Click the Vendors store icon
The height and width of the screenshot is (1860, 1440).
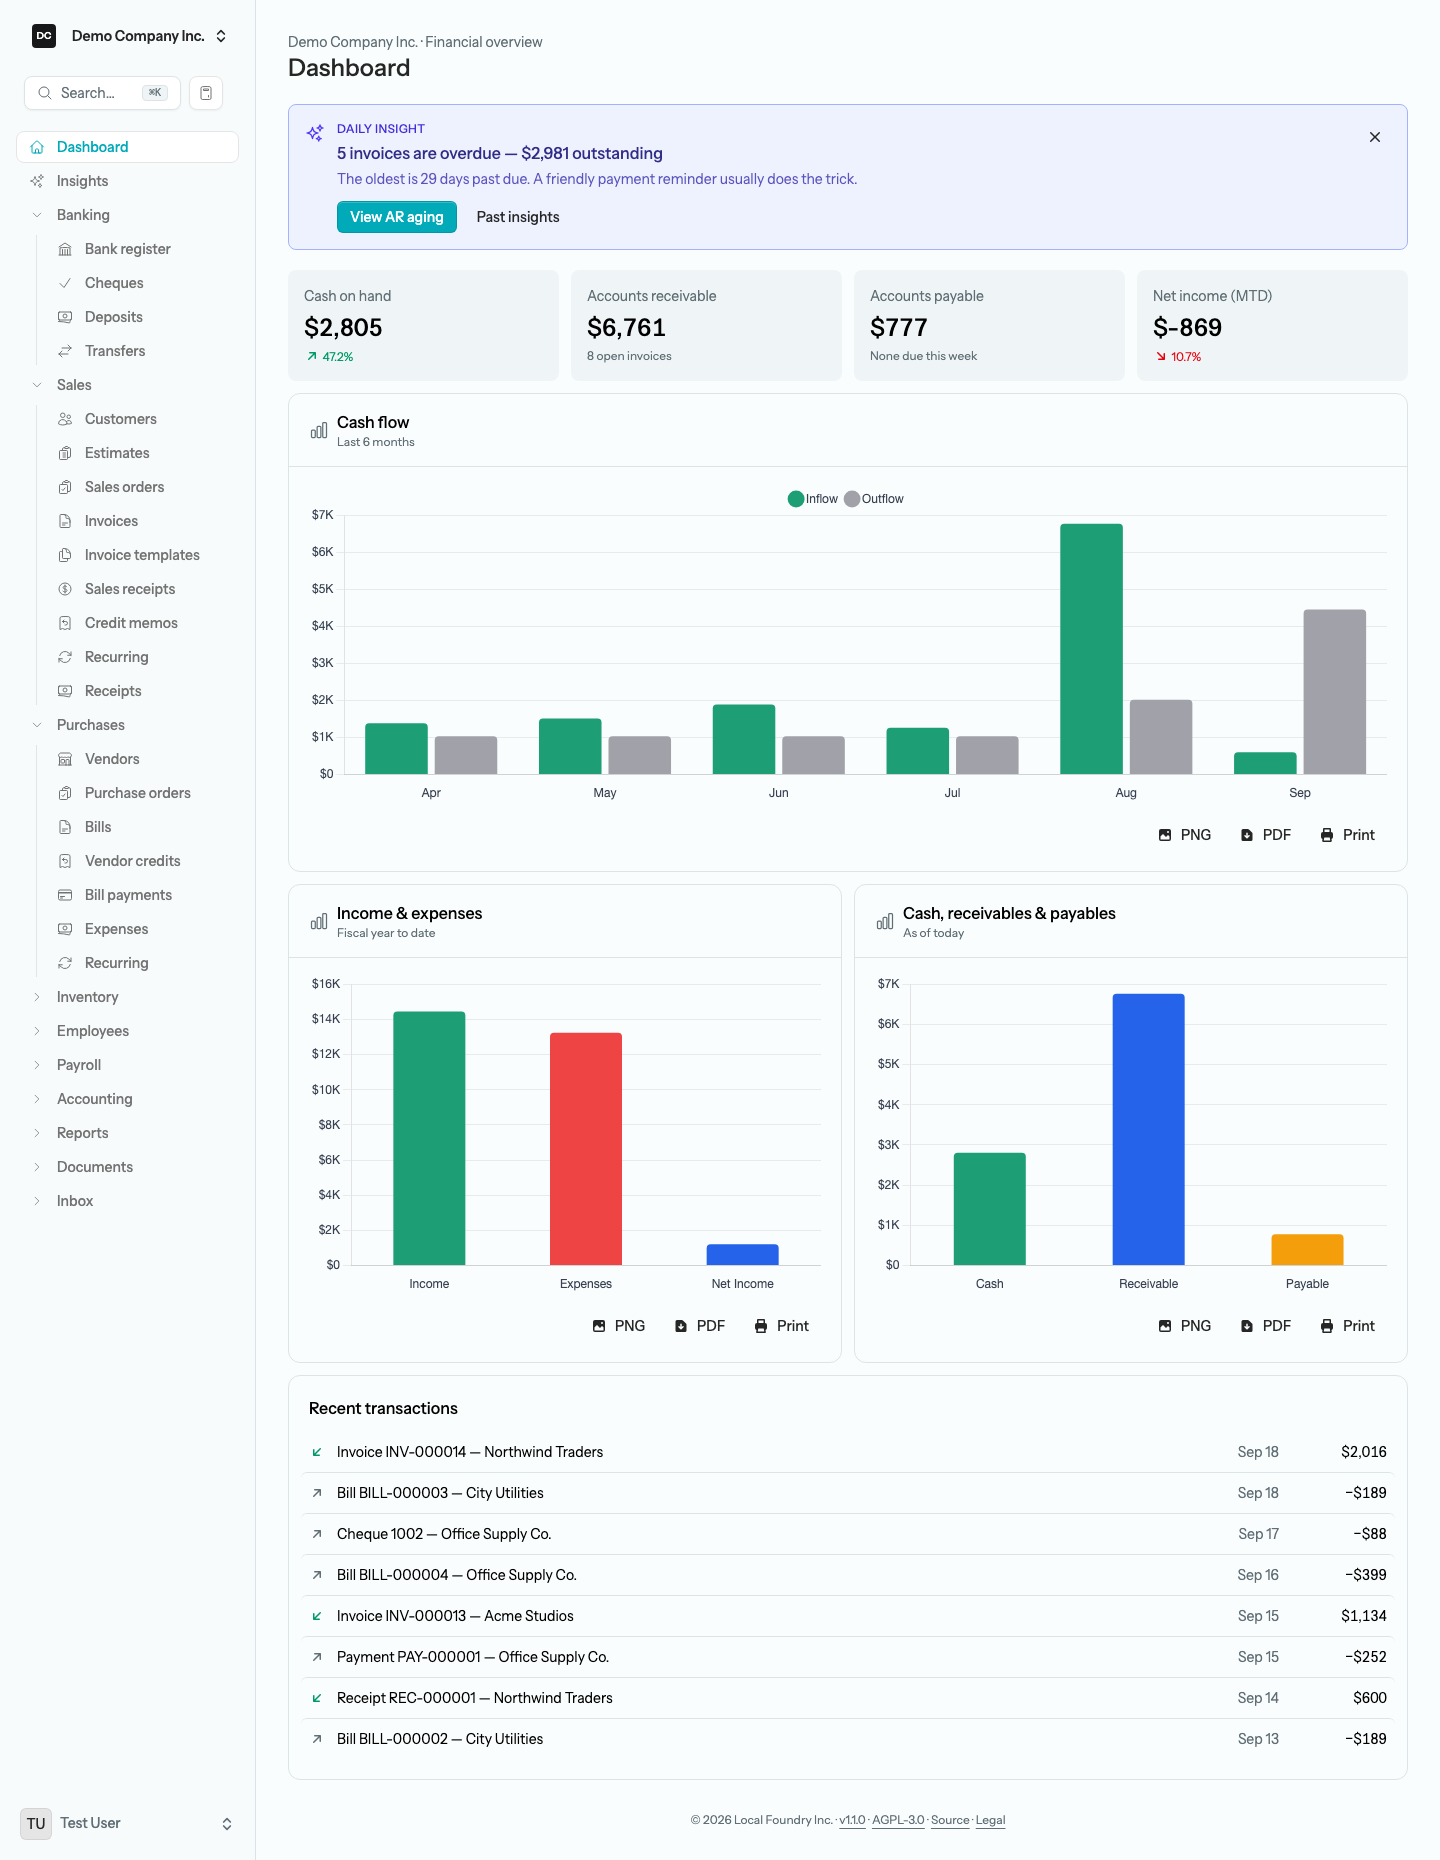pyautogui.click(x=65, y=759)
